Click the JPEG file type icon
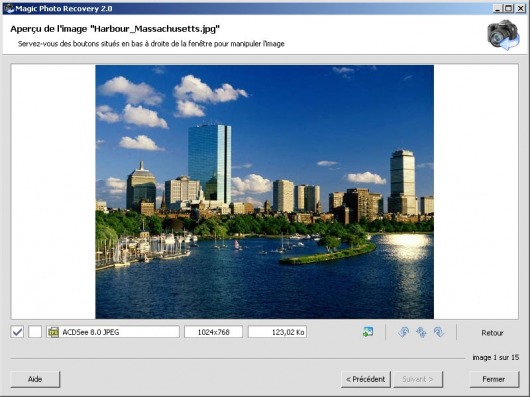This screenshot has height=397, width=530. pos(53,332)
